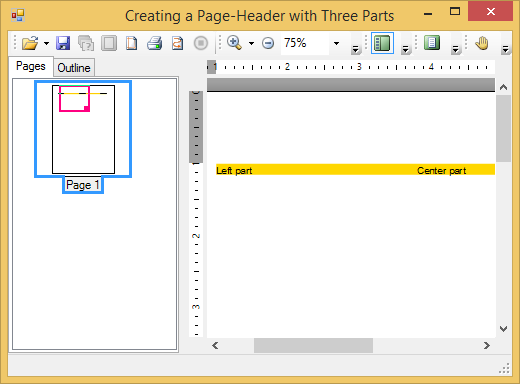Click the horizontal scrollbar right arrow

(x=487, y=345)
